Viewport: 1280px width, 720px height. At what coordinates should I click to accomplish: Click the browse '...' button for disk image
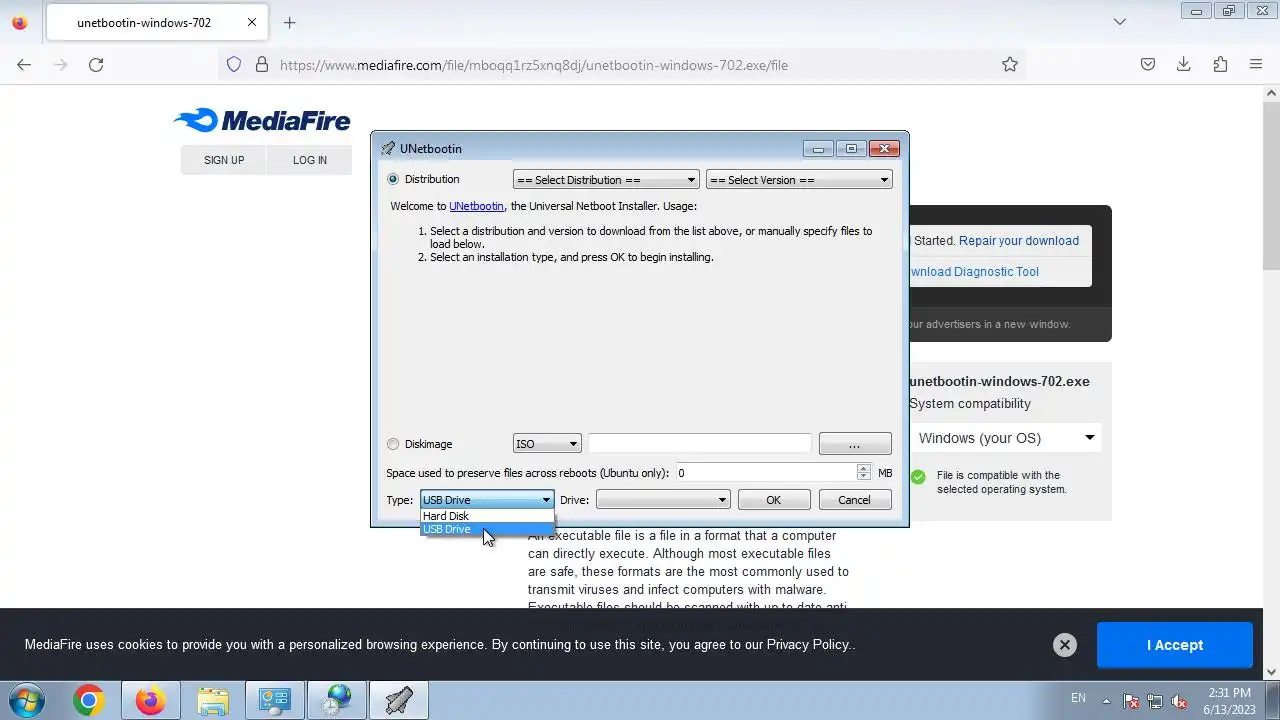[x=855, y=444]
